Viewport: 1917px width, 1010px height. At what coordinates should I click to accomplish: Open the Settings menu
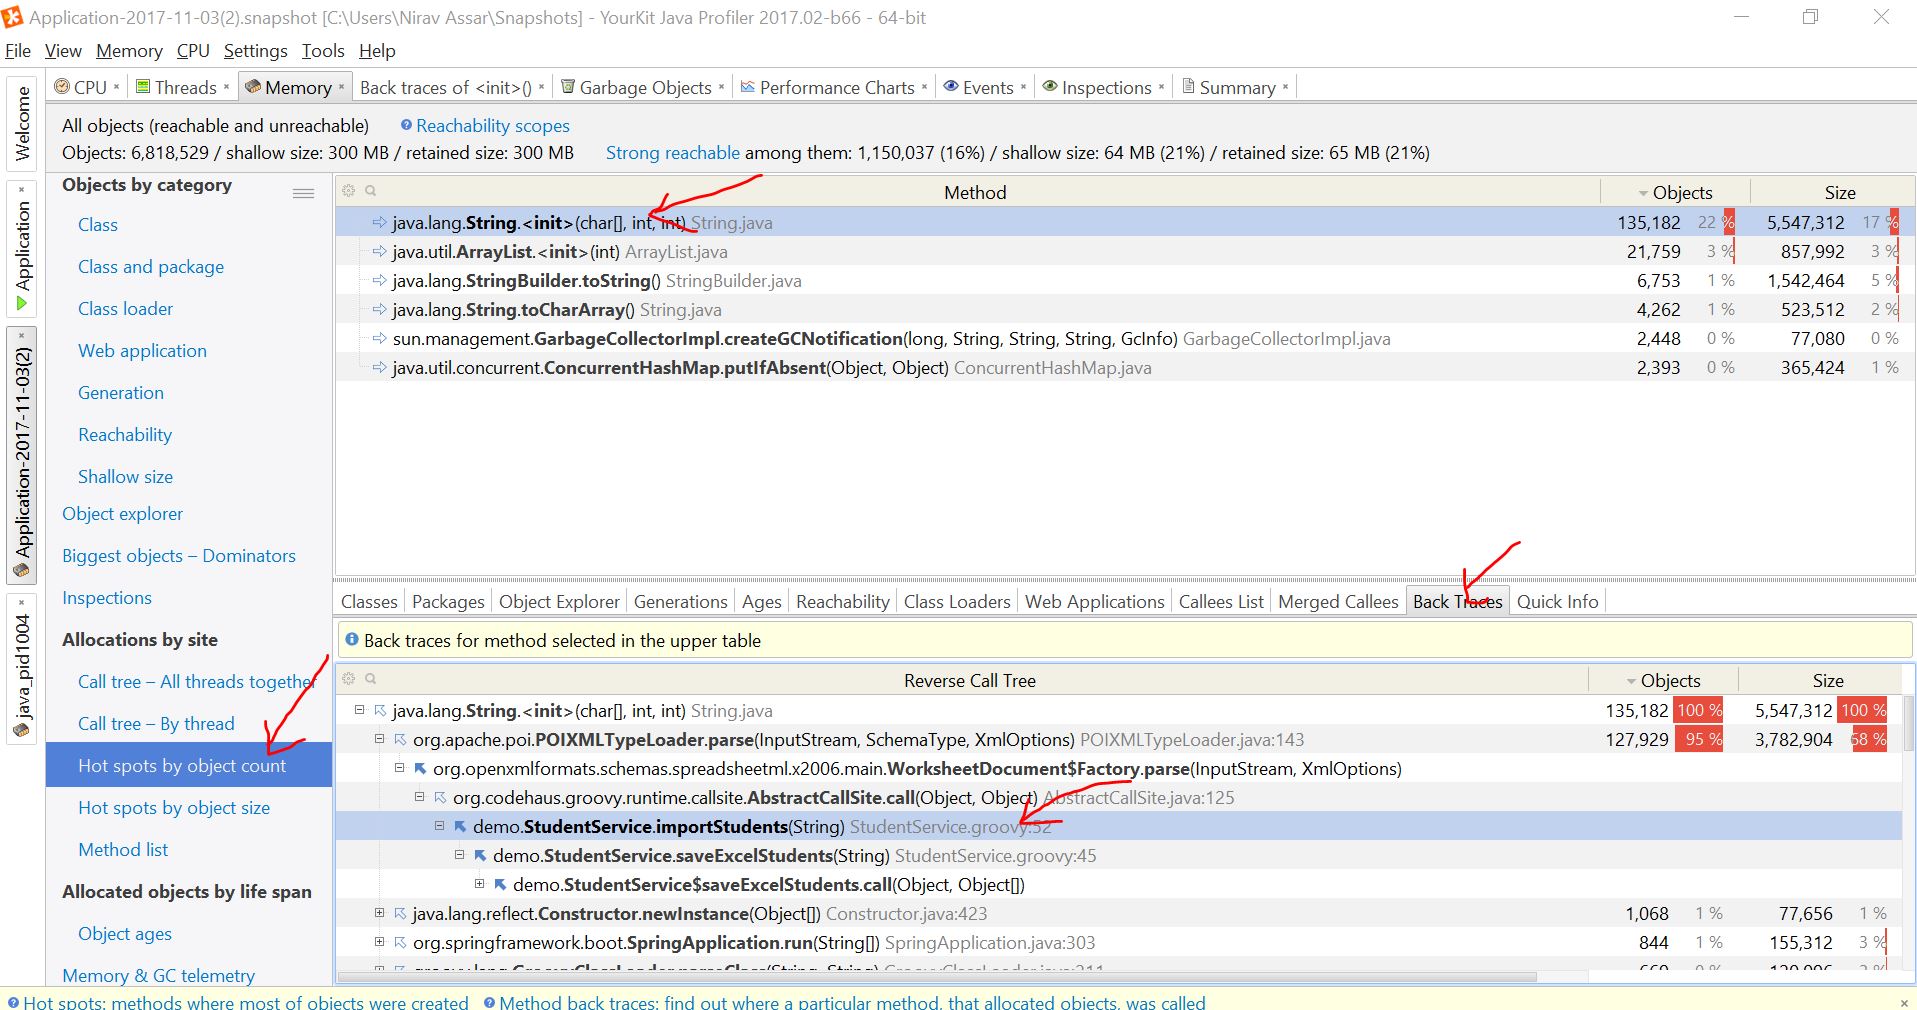pos(255,50)
